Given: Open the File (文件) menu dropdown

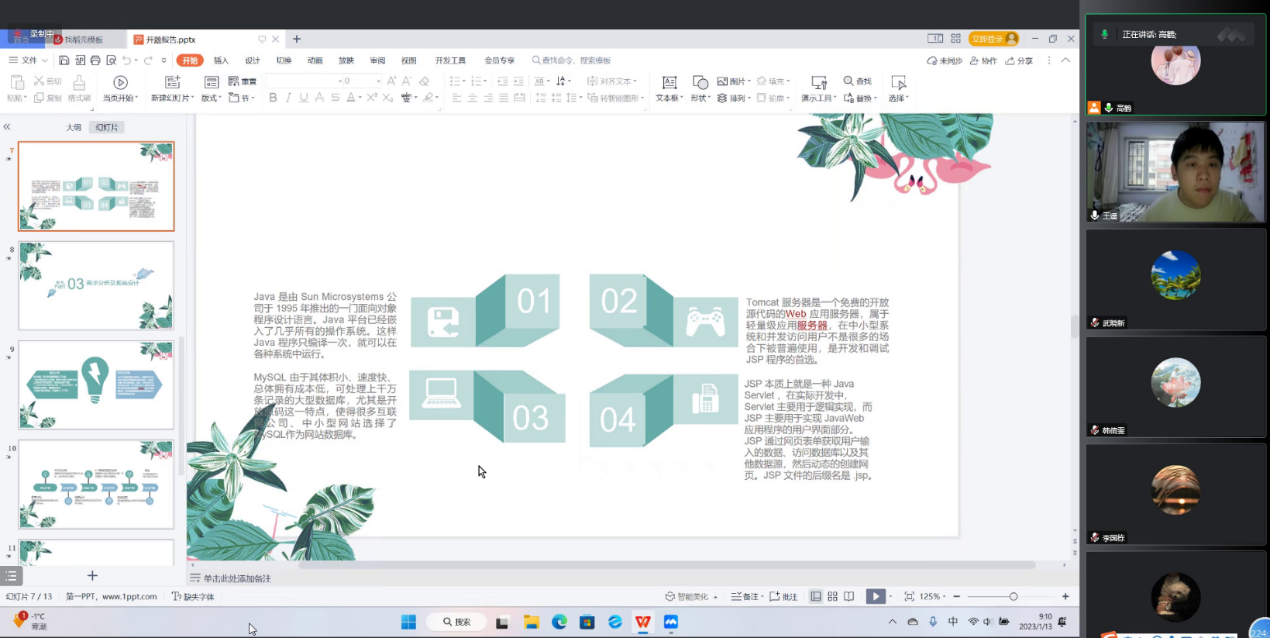Looking at the screenshot, I should pyautogui.click(x=28, y=61).
